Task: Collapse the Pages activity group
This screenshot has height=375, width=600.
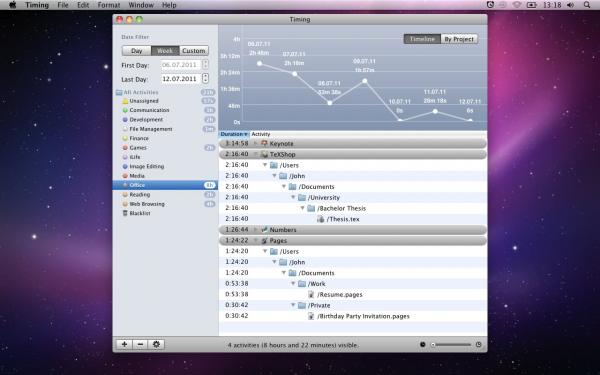Action: point(256,241)
